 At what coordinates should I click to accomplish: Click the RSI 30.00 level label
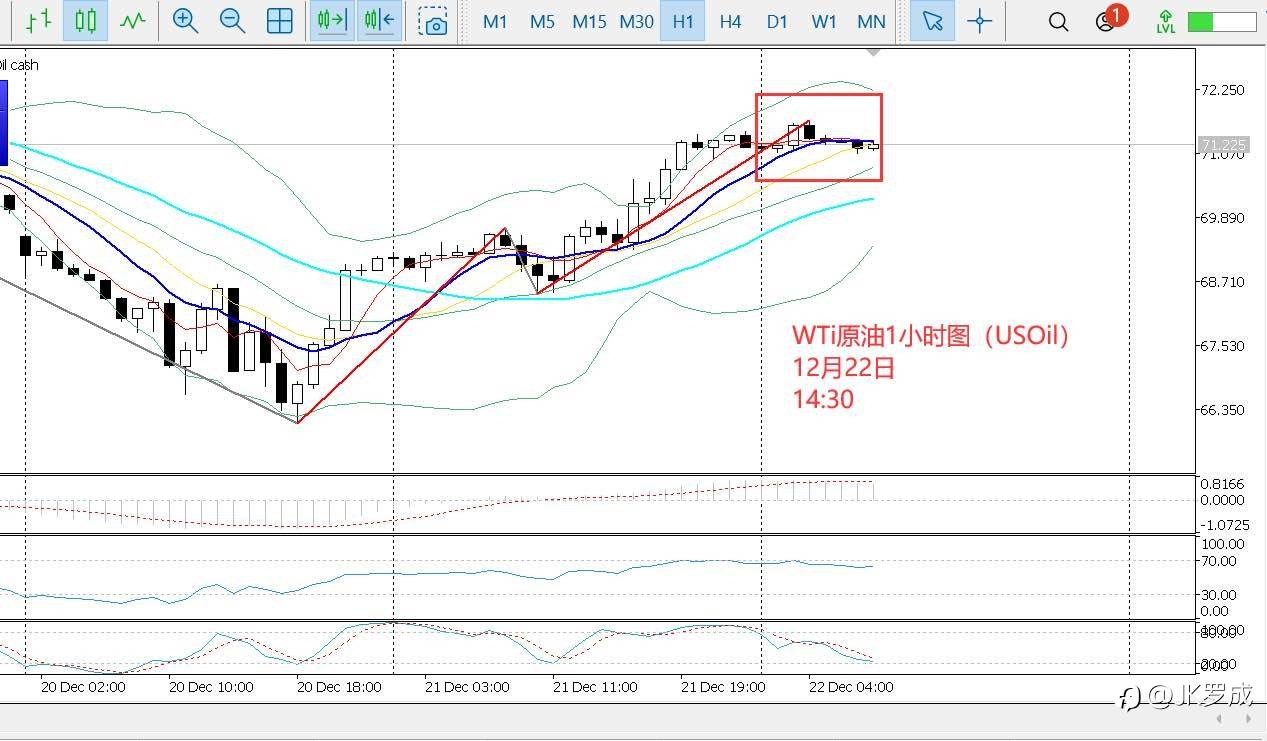click(1221, 594)
